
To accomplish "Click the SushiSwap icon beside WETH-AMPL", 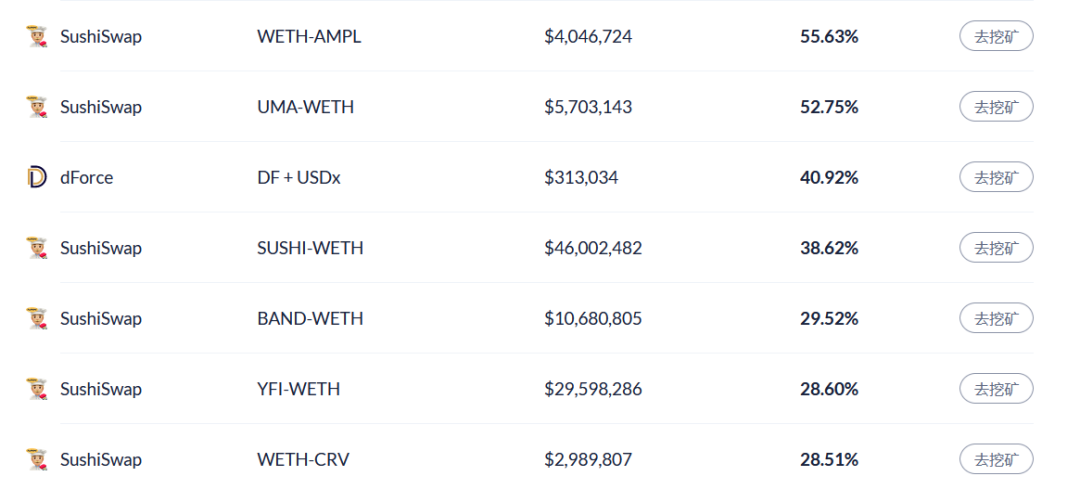I will [37, 37].
